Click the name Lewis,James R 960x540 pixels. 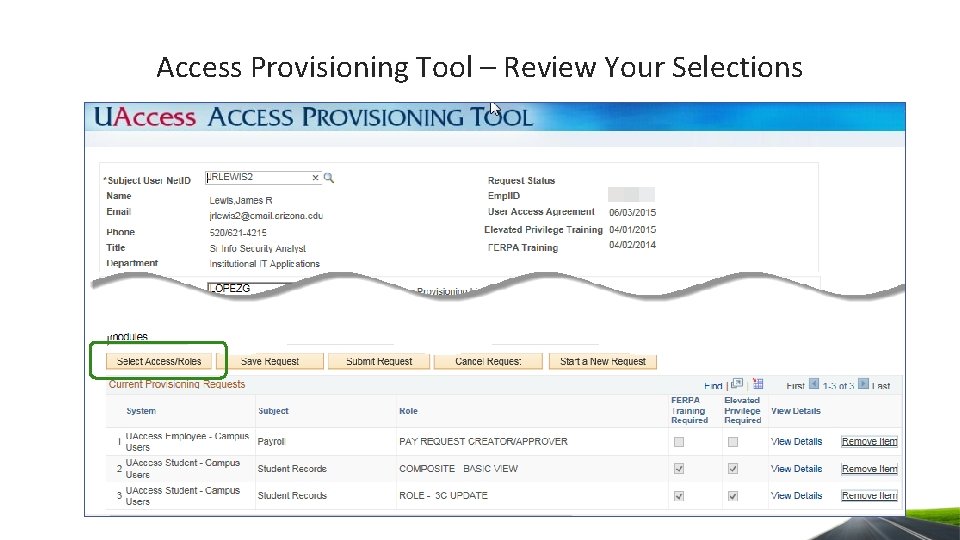coord(241,200)
